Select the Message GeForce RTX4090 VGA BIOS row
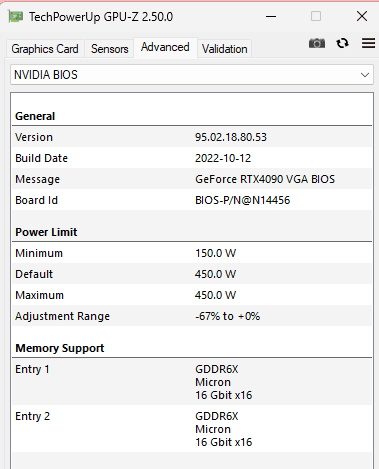Screen dimensions: 379x469 coord(192,179)
